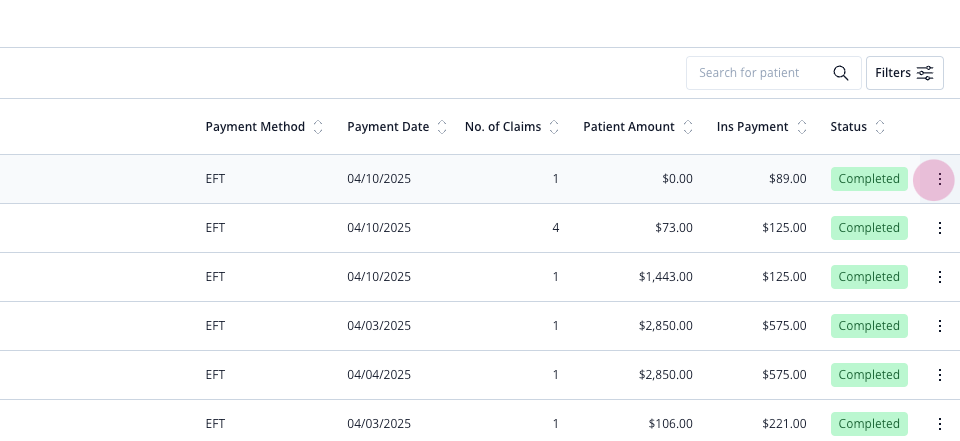The image size is (960, 441).
Task: Click the Payment Method header label
Action: click(255, 127)
